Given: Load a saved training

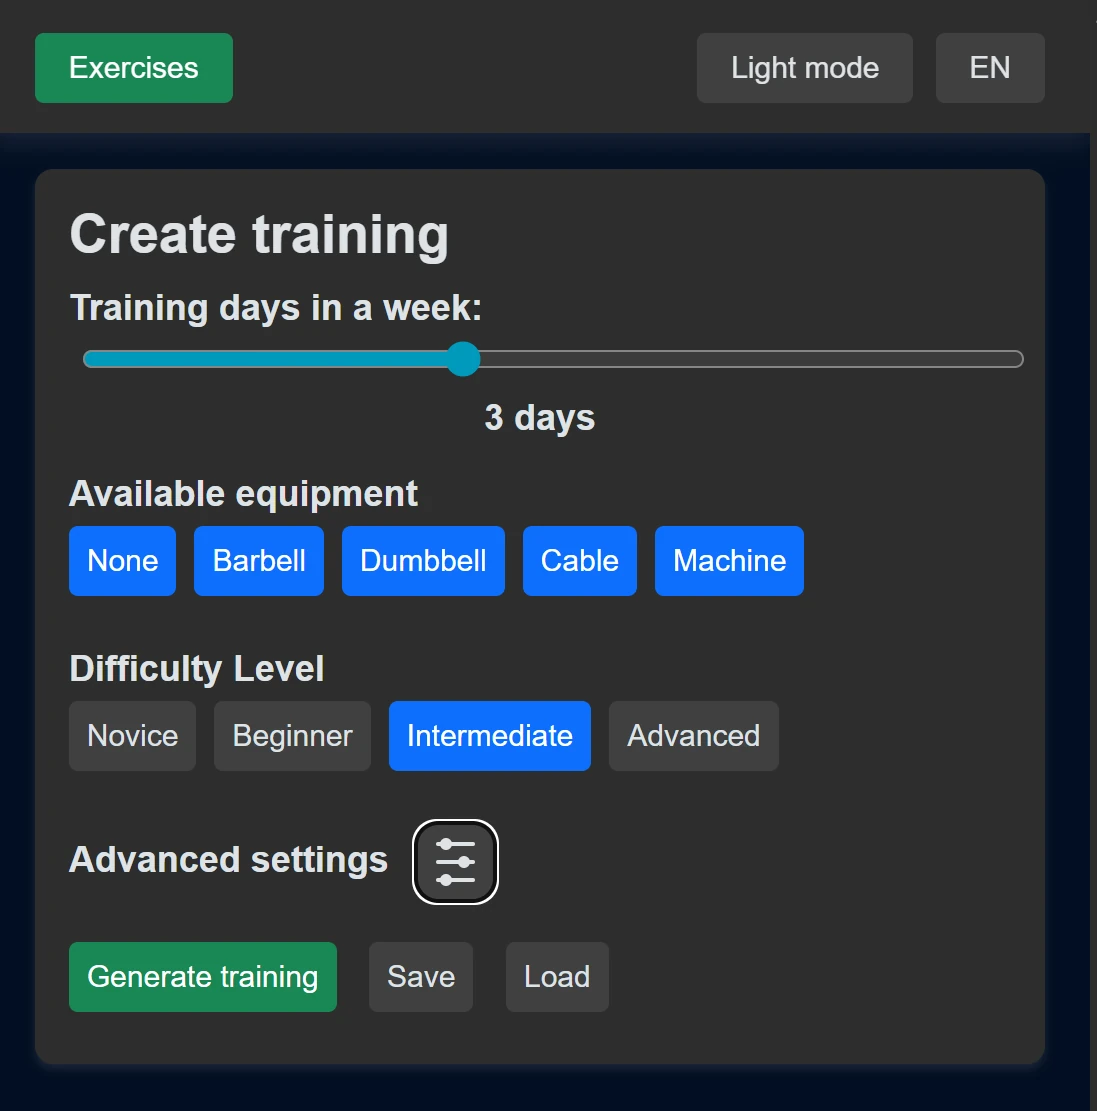Looking at the screenshot, I should (x=557, y=977).
